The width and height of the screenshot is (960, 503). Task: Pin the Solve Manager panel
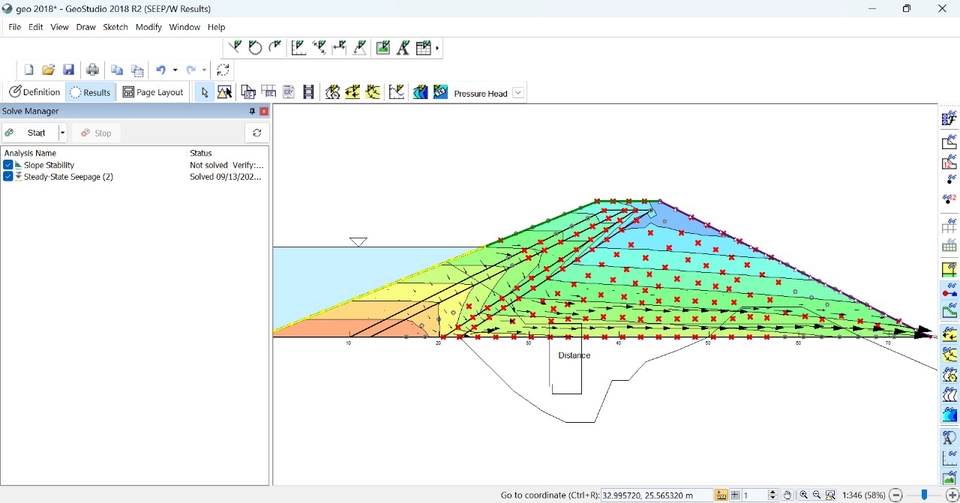[x=252, y=111]
